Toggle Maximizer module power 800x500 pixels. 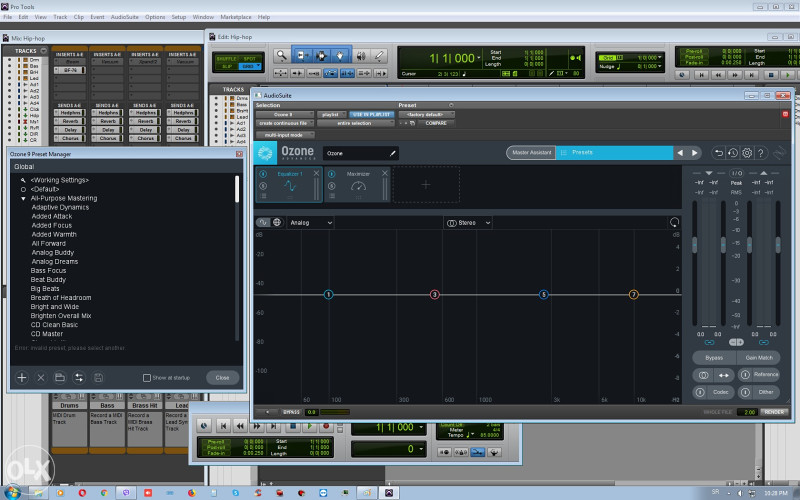(x=332, y=174)
